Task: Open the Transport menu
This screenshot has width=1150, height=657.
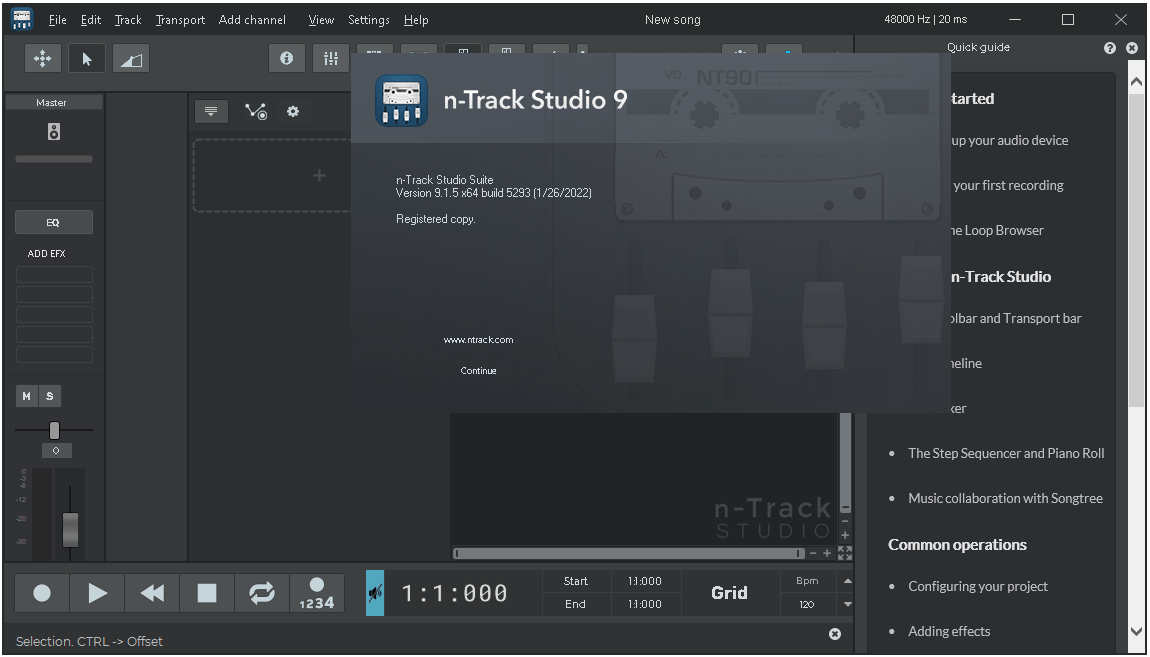Action: 180,20
